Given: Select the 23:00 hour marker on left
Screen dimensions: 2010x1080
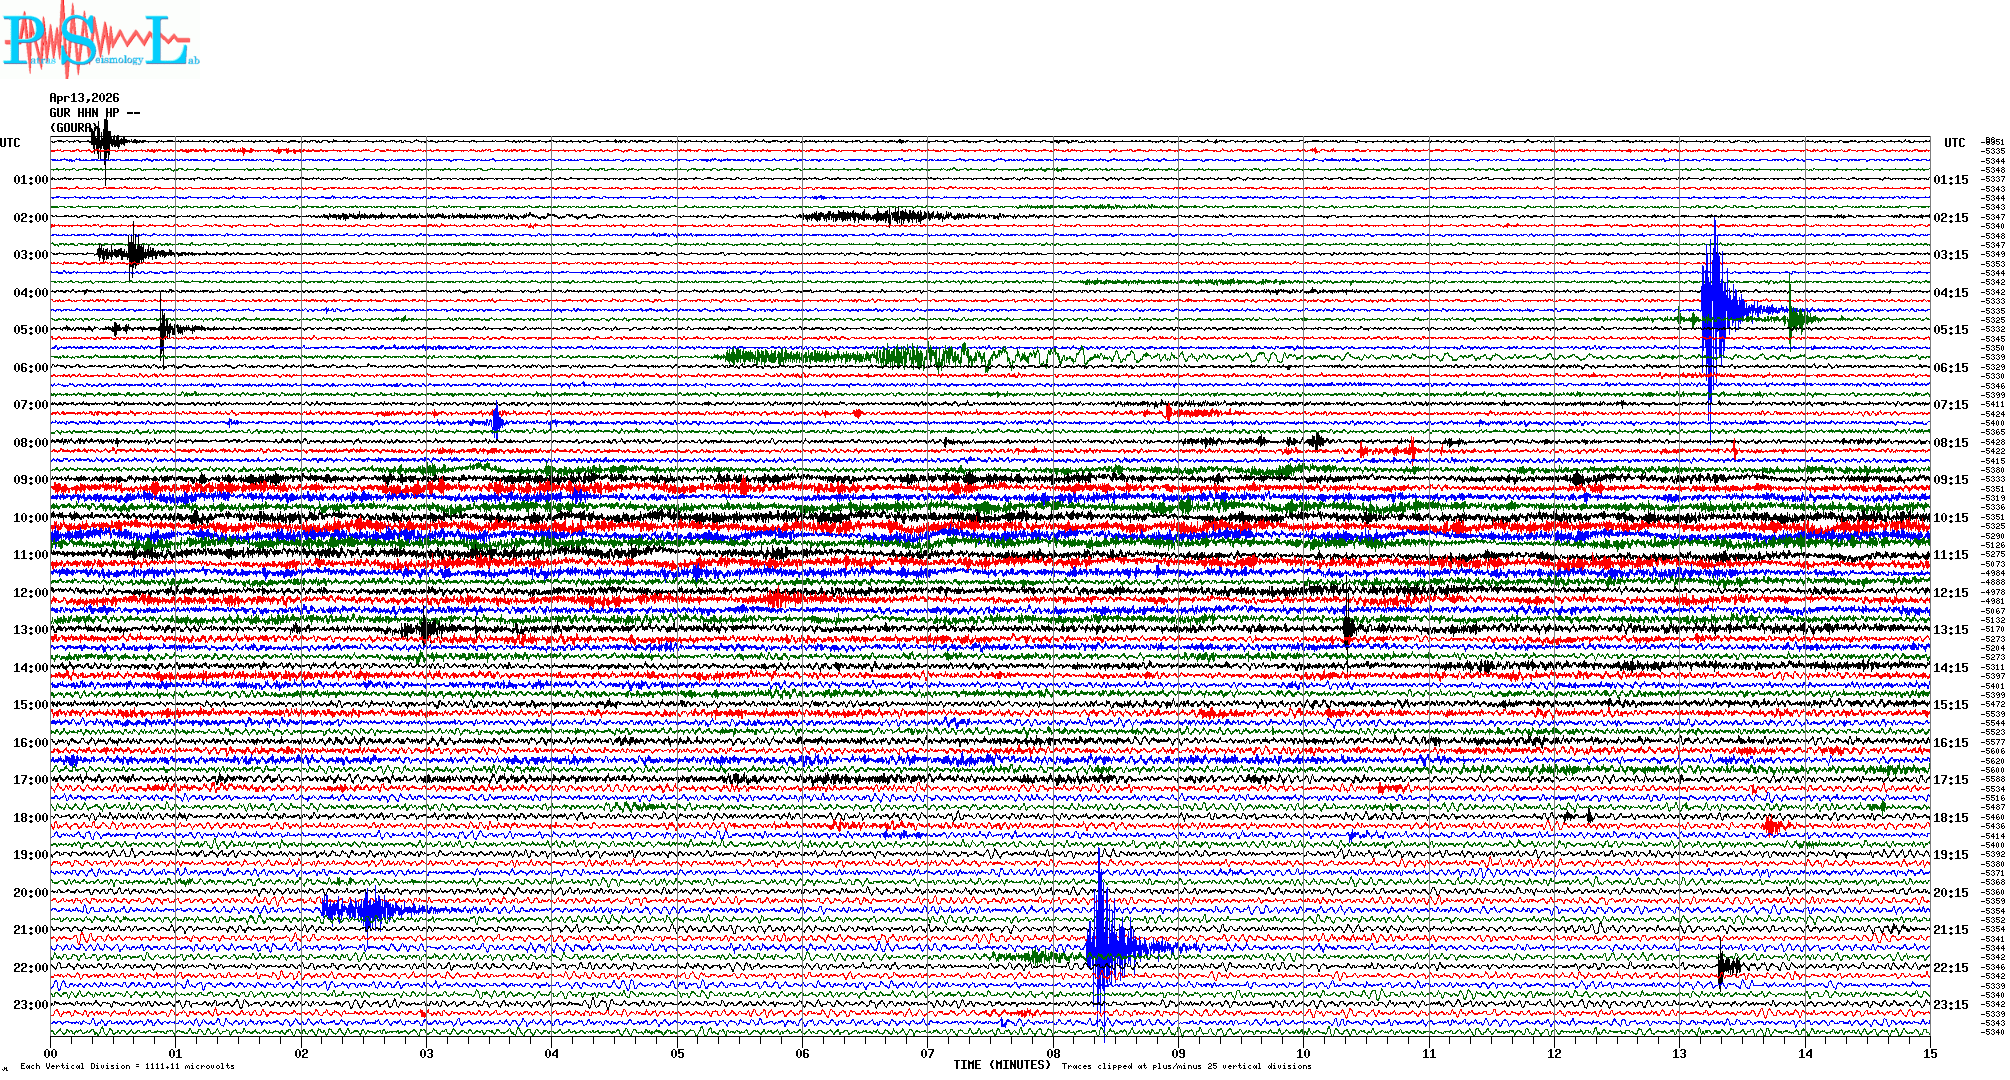Looking at the screenshot, I should coord(30,1005).
